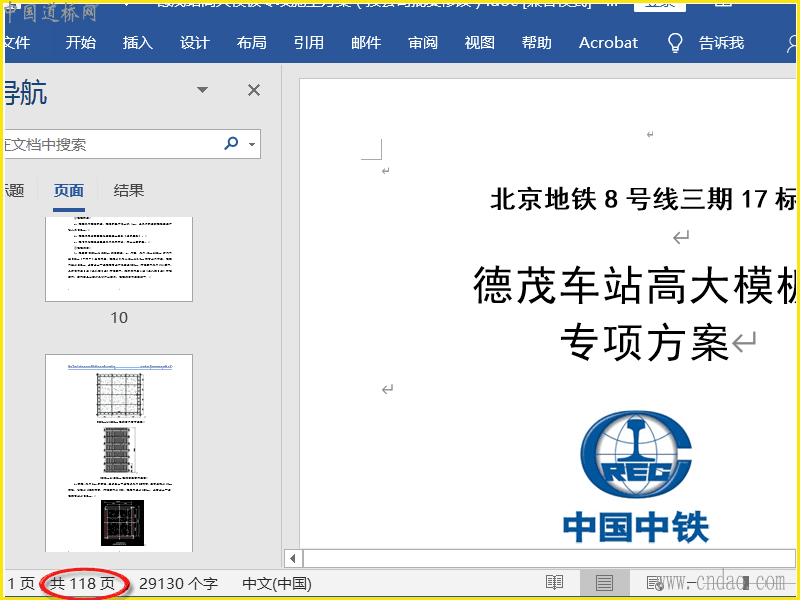Click the 中国中铁 logo text
The height and width of the screenshot is (600, 800).
636,528
